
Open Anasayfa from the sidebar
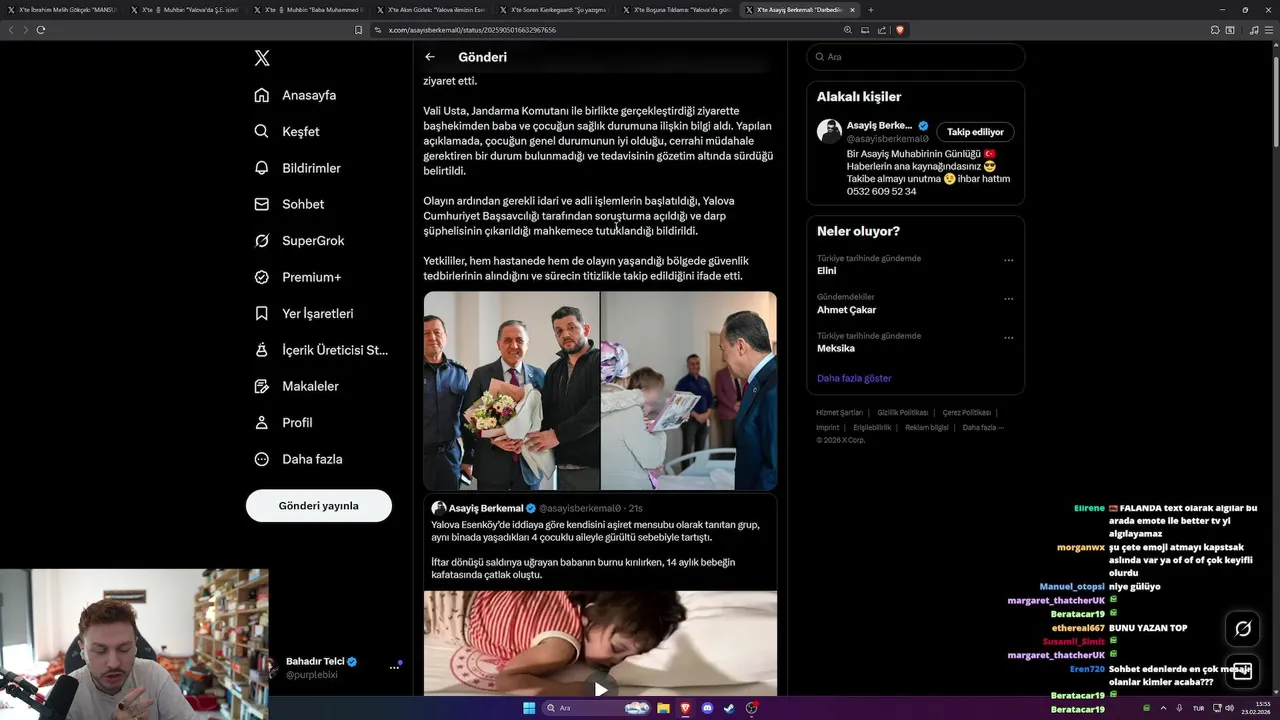click(295, 95)
